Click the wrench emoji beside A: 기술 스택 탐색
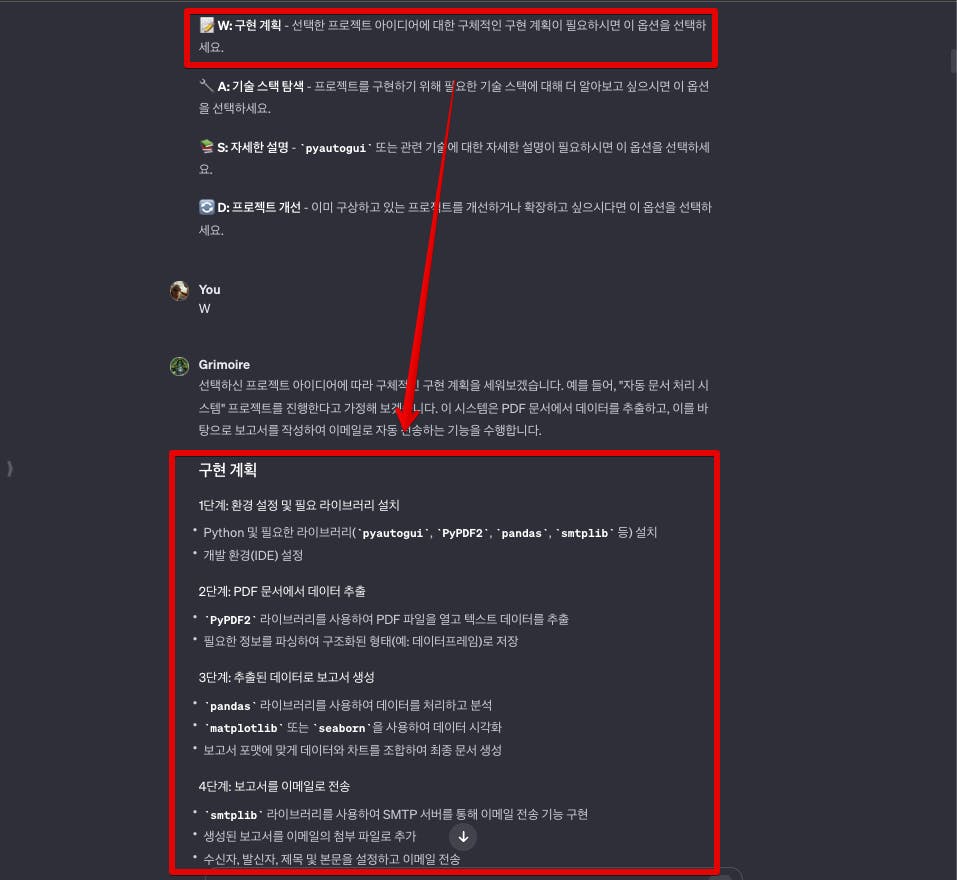957x880 pixels. click(206, 85)
